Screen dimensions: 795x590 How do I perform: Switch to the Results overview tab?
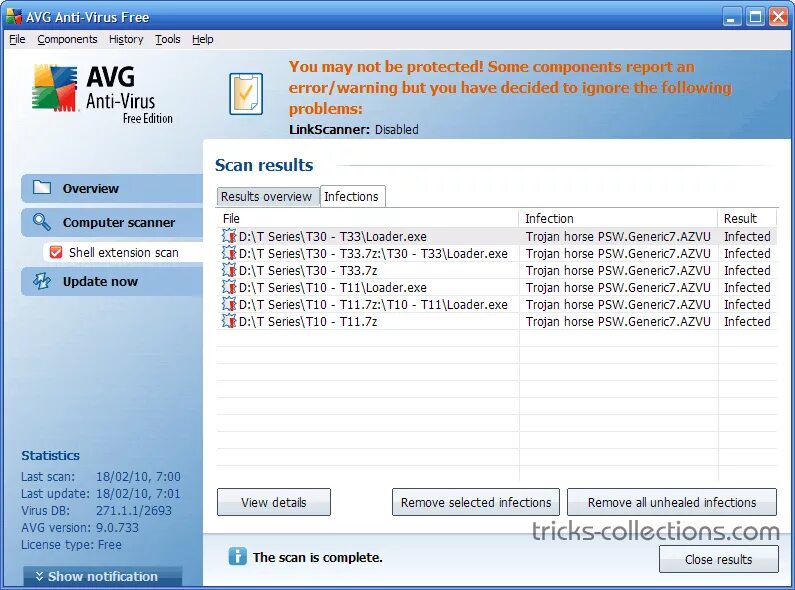coord(266,197)
